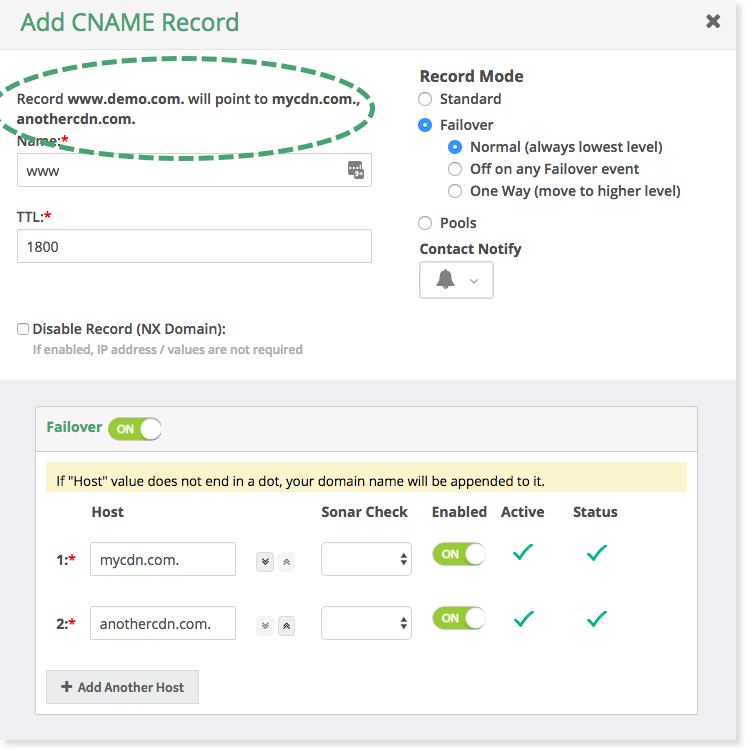Click the Add Another Host button
This screenshot has height=750, width=746.
pyautogui.click(x=122, y=687)
